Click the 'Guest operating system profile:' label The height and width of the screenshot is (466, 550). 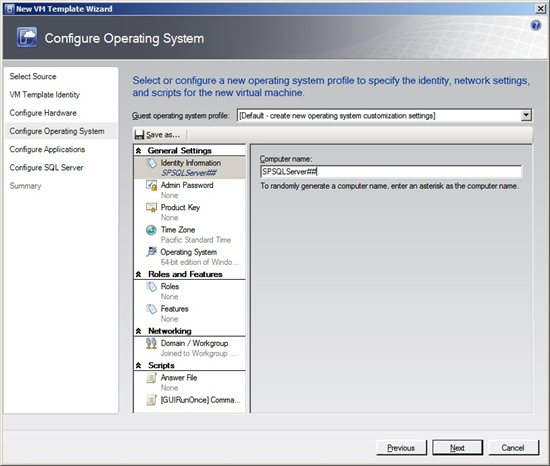click(x=180, y=116)
